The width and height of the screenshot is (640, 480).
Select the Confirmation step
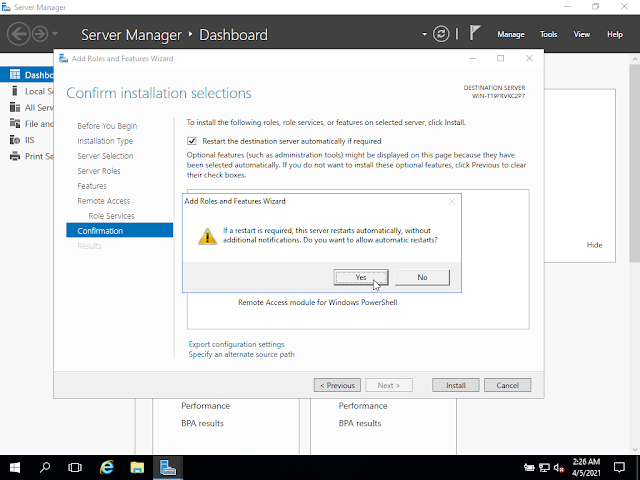pyautogui.click(x=120, y=231)
